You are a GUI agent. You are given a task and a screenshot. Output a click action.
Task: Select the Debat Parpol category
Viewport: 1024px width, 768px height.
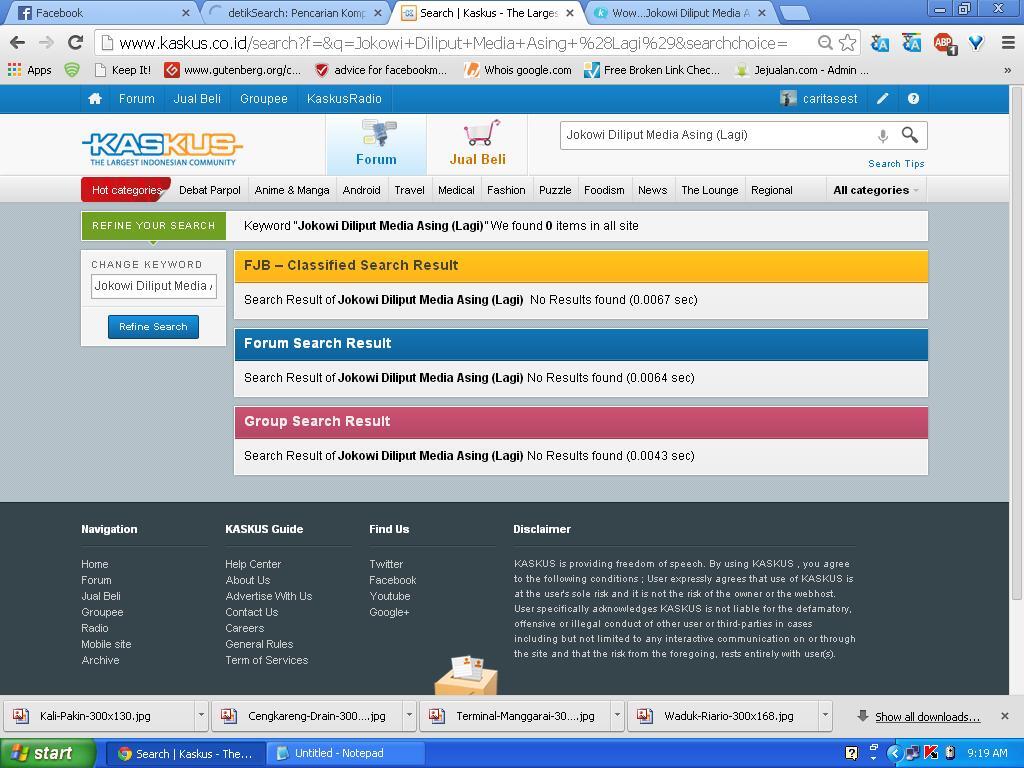tap(210, 190)
